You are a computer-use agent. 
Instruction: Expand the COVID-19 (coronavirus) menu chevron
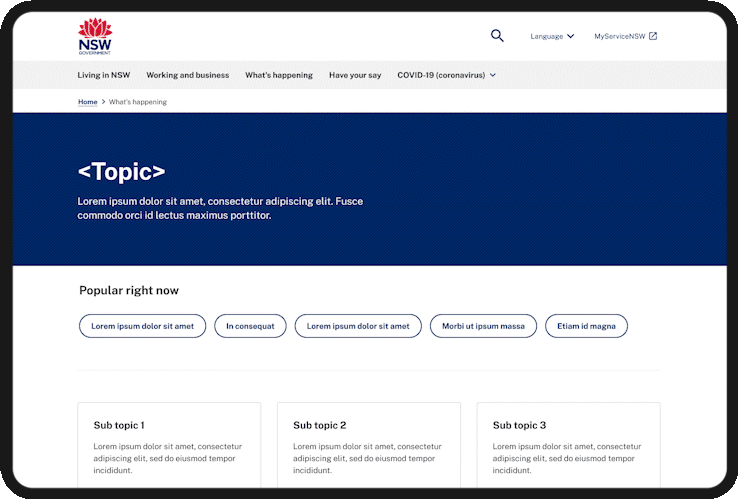coord(492,75)
